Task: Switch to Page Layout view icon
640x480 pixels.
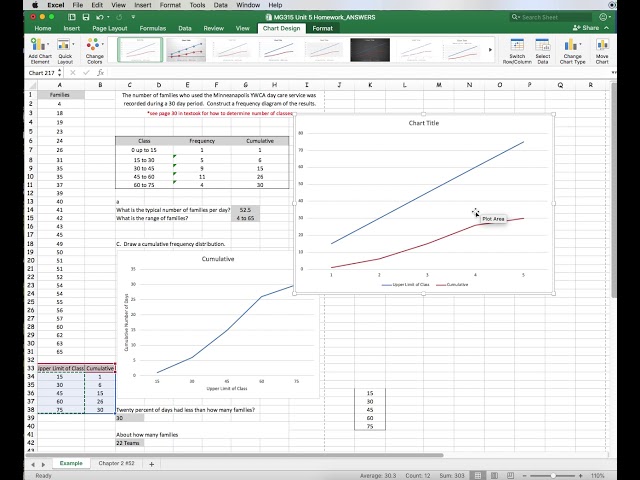Action: point(494,476)
